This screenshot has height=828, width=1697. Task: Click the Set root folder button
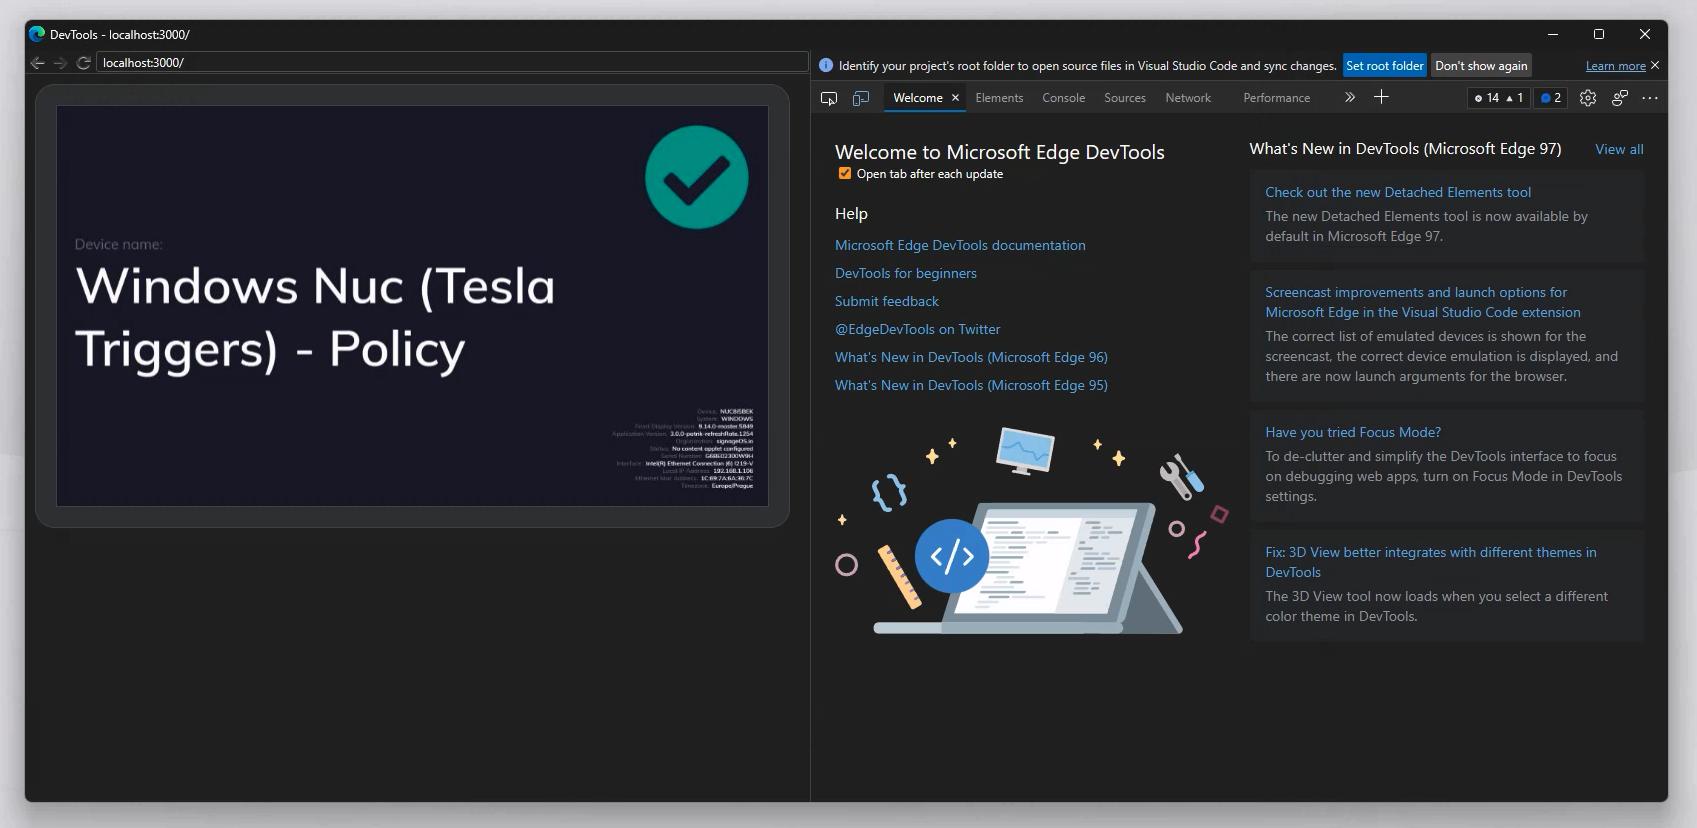click(x=1384, y=66)
